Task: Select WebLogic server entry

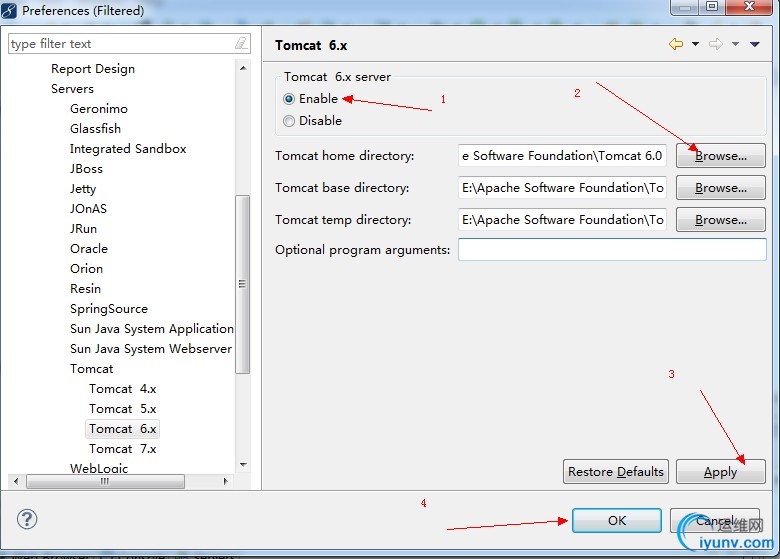Action: click(99, 468)
